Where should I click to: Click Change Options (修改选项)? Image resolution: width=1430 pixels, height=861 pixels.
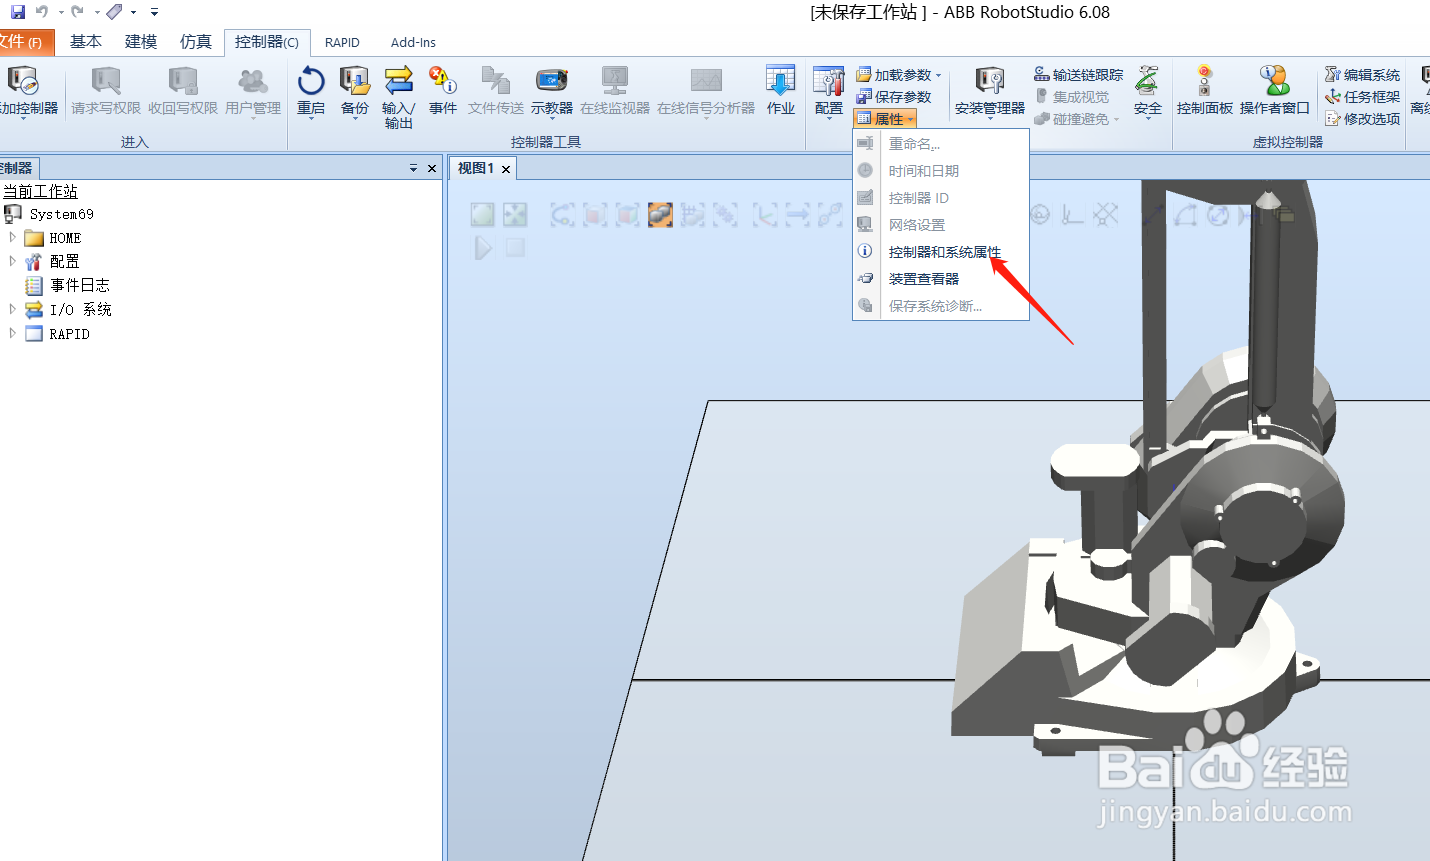pos(1363,119)
